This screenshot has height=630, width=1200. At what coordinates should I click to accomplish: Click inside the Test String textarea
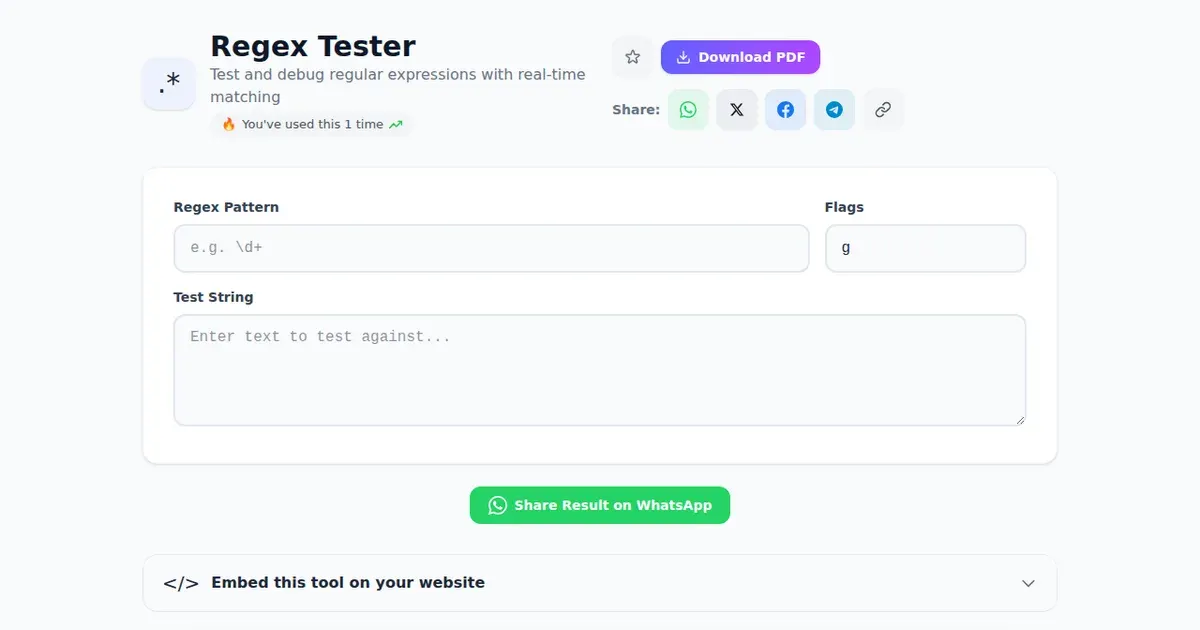[x=600, y=370]
